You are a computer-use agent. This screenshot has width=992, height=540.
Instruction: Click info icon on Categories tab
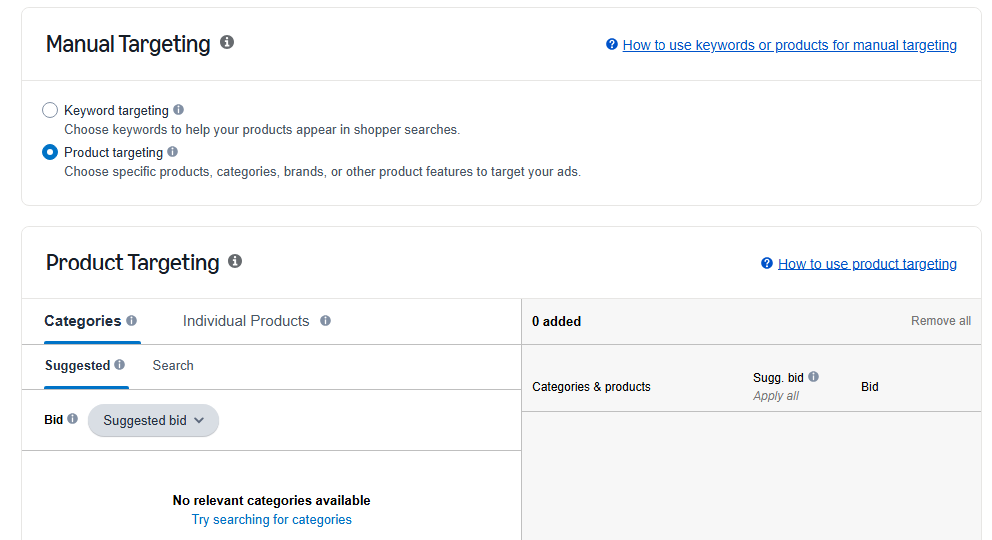coord(132,321)
